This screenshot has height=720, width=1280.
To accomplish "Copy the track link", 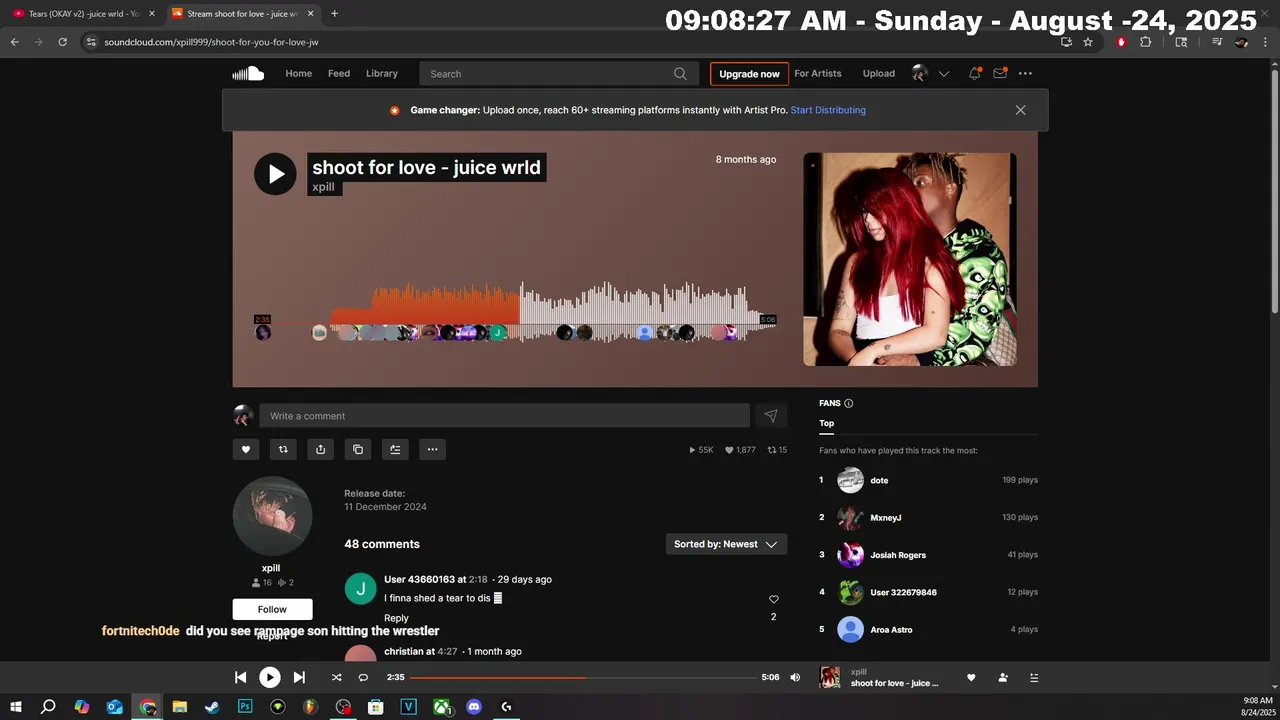I will point(358,449).
